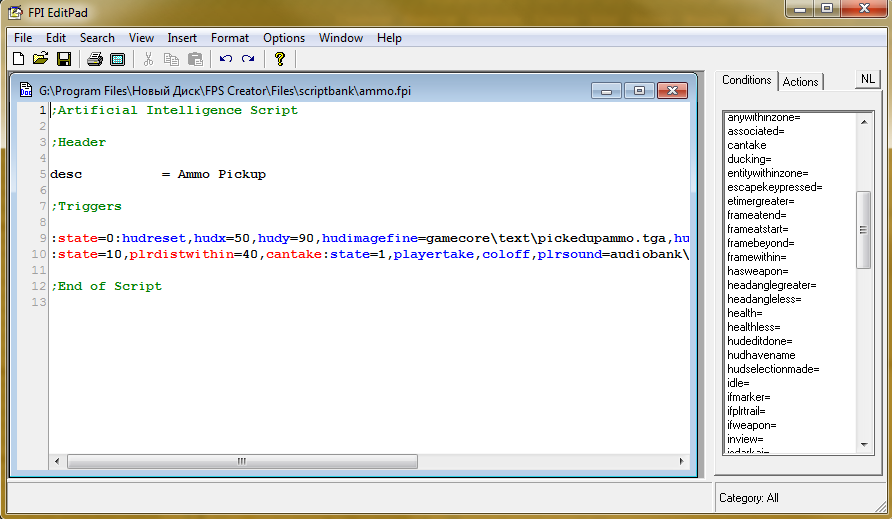892x519 pixels.
Task: Select ifweapon= condition
Action: pos(751,425)
